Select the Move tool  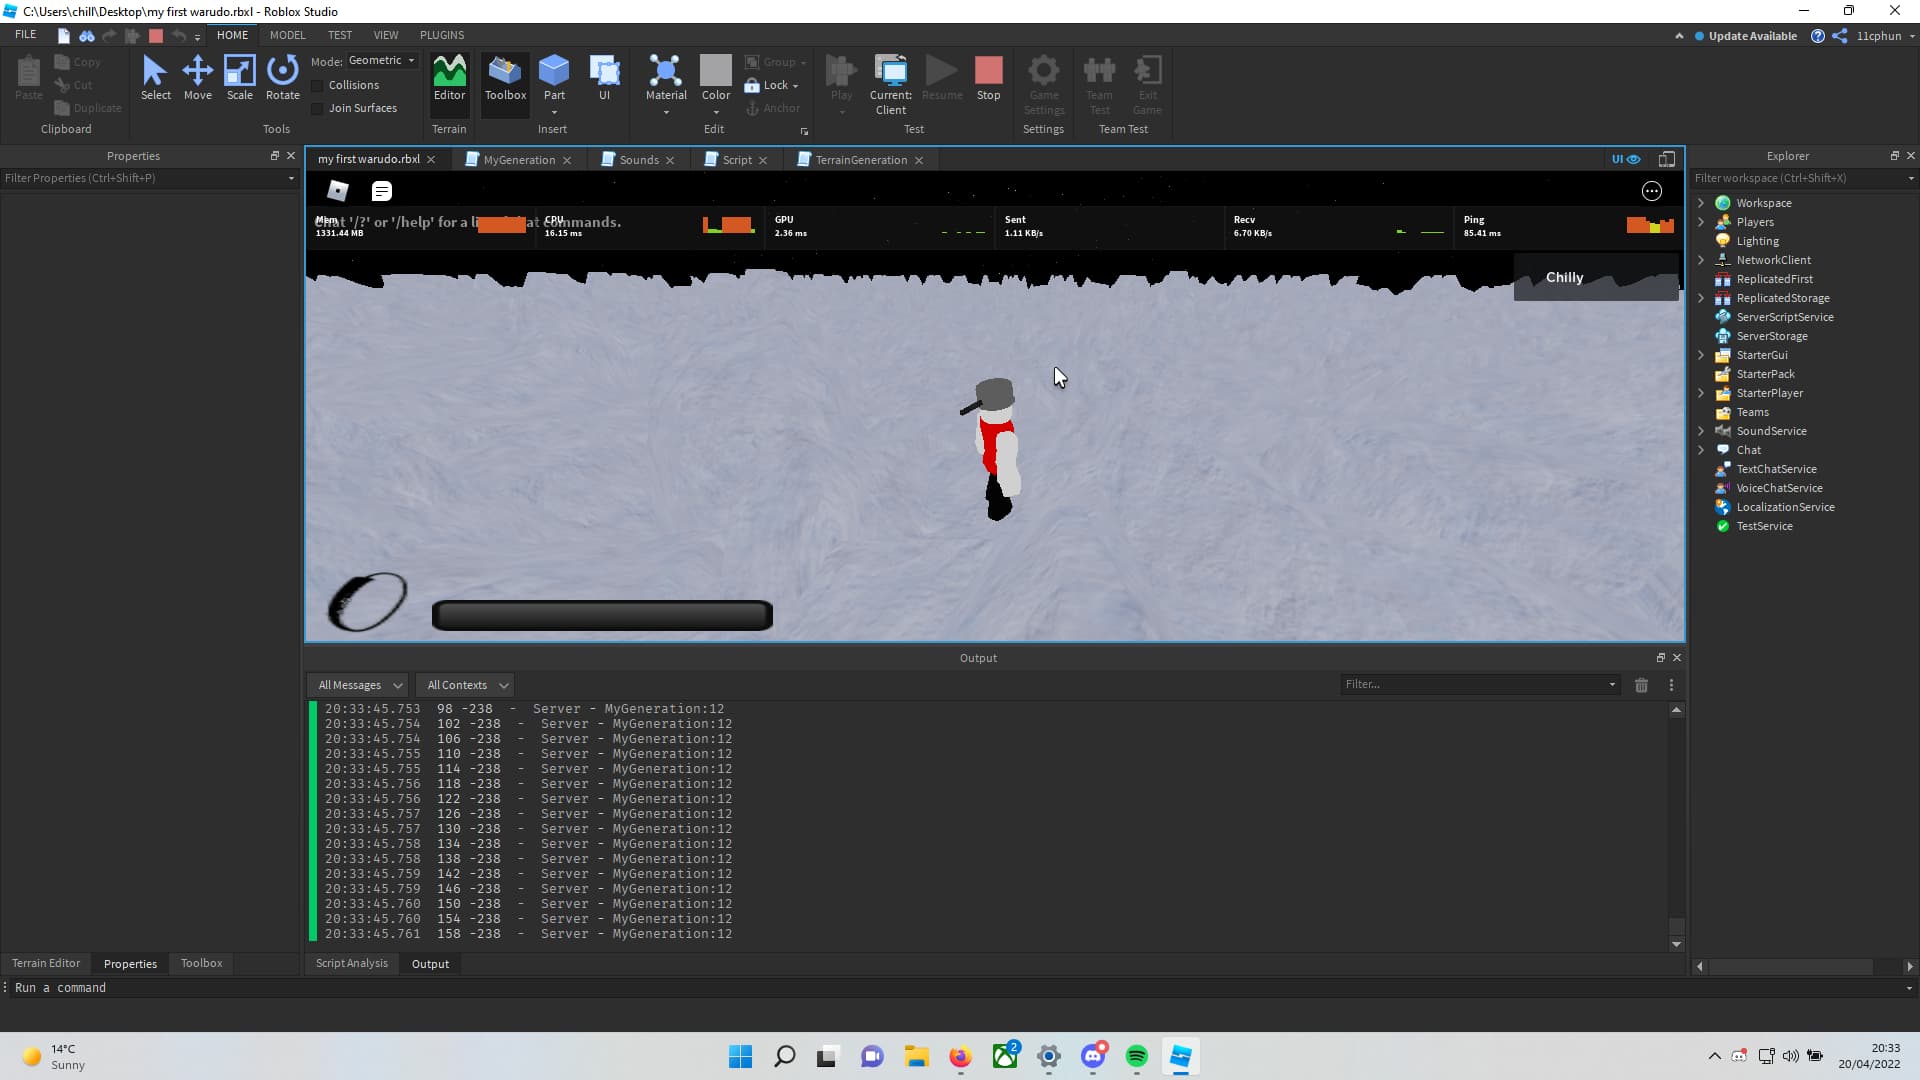point(197,77)
